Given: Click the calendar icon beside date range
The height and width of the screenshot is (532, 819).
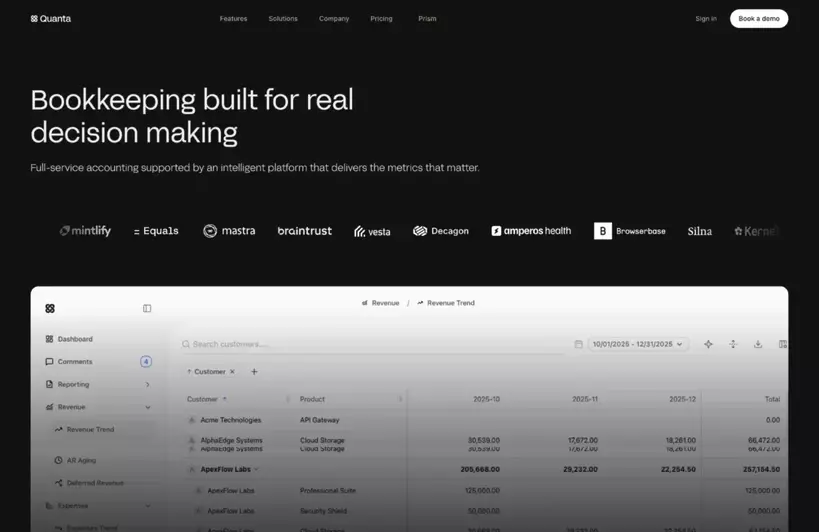Looking at the screenshot, I should tap(578, 344).
